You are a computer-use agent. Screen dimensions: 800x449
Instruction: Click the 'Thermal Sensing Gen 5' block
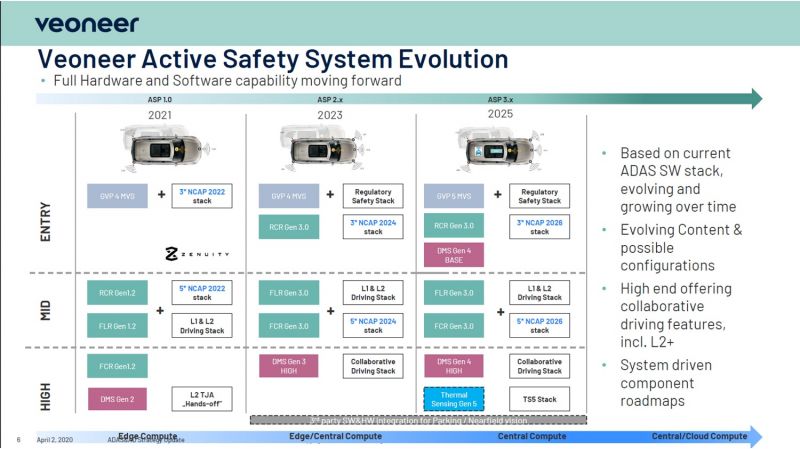pos(454,399)
